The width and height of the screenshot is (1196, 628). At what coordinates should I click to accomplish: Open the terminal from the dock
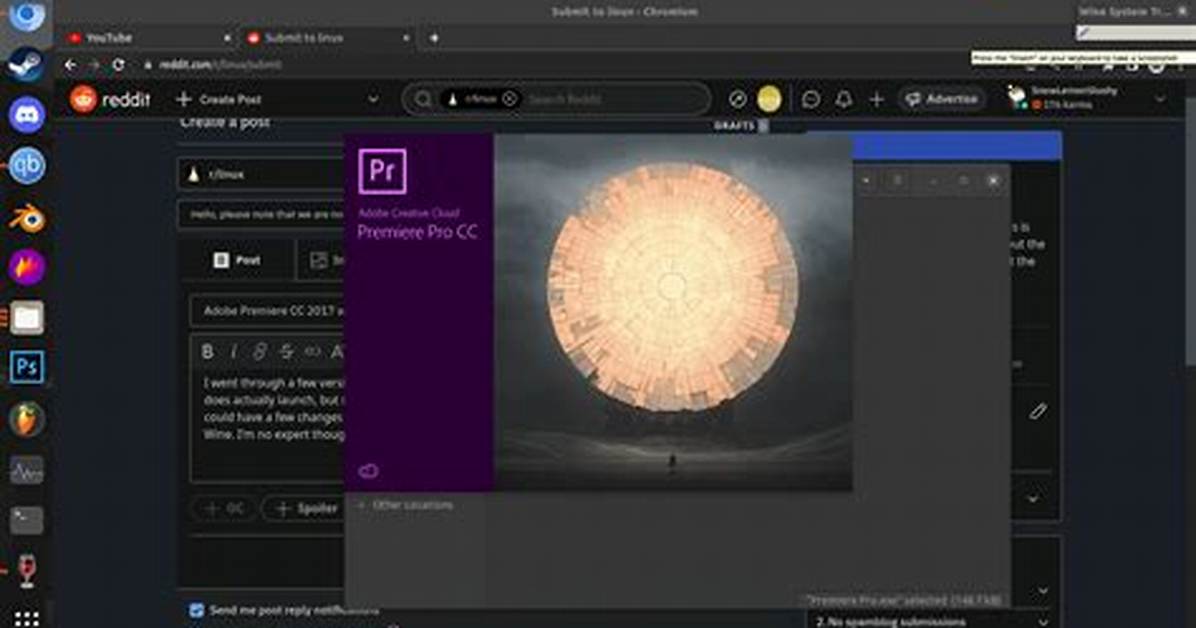[x=26, y=520]
